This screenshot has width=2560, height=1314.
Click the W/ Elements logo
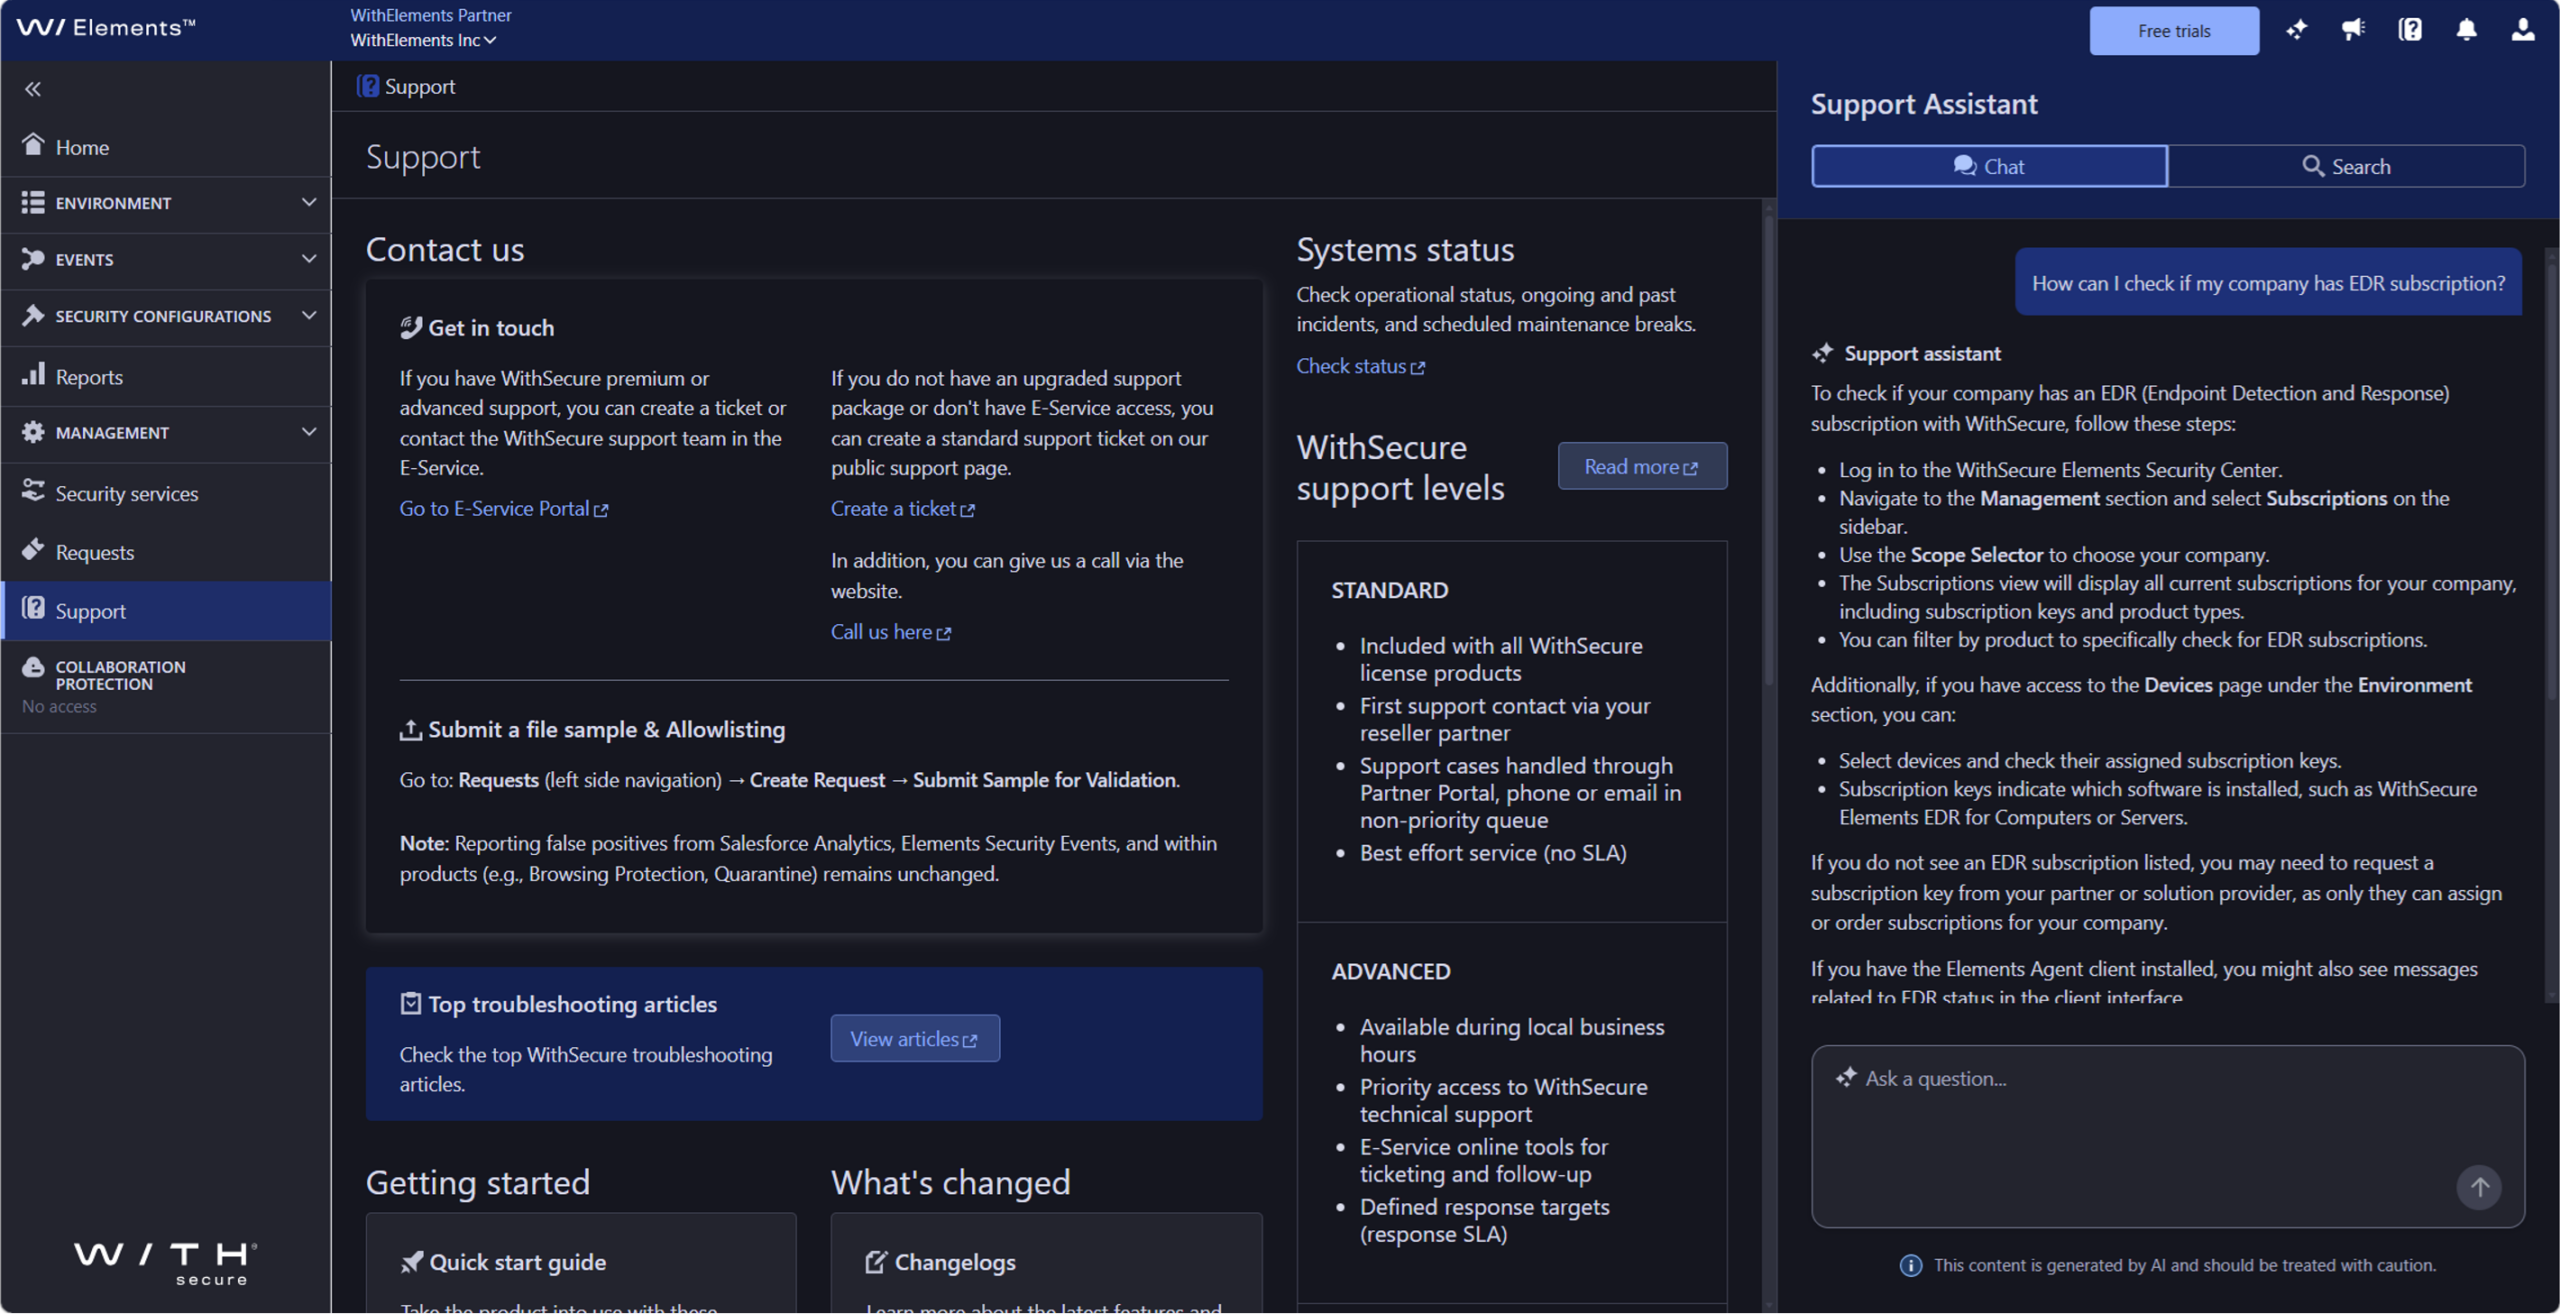[x=106, y=27]
